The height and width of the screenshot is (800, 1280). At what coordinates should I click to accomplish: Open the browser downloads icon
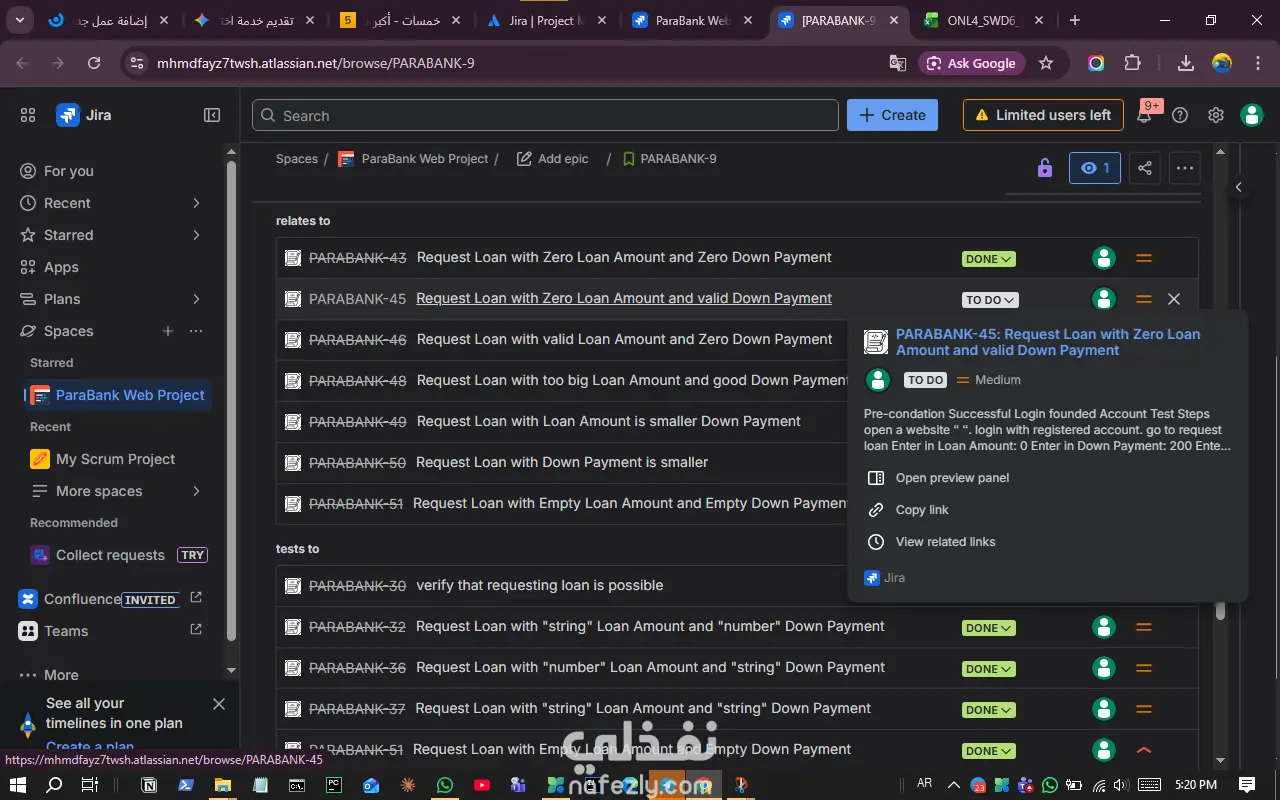pos(1185,63)
